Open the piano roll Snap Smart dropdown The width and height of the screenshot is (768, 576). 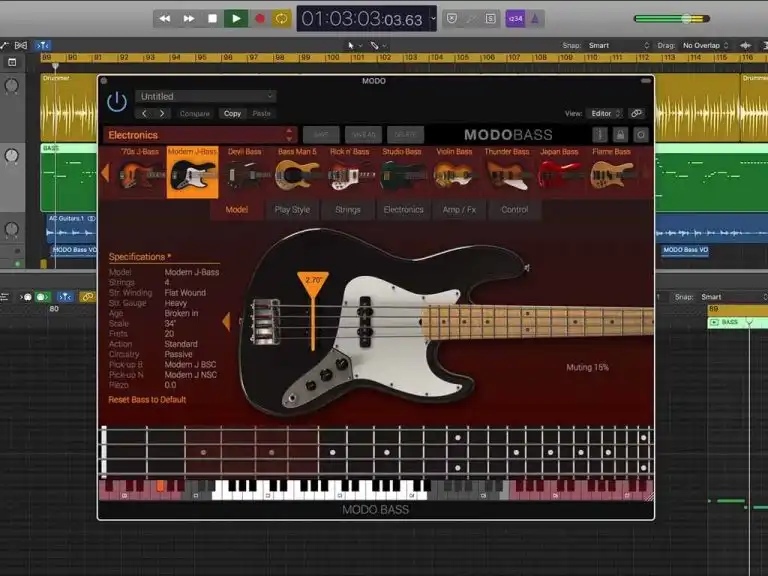(x=733, y=297)
